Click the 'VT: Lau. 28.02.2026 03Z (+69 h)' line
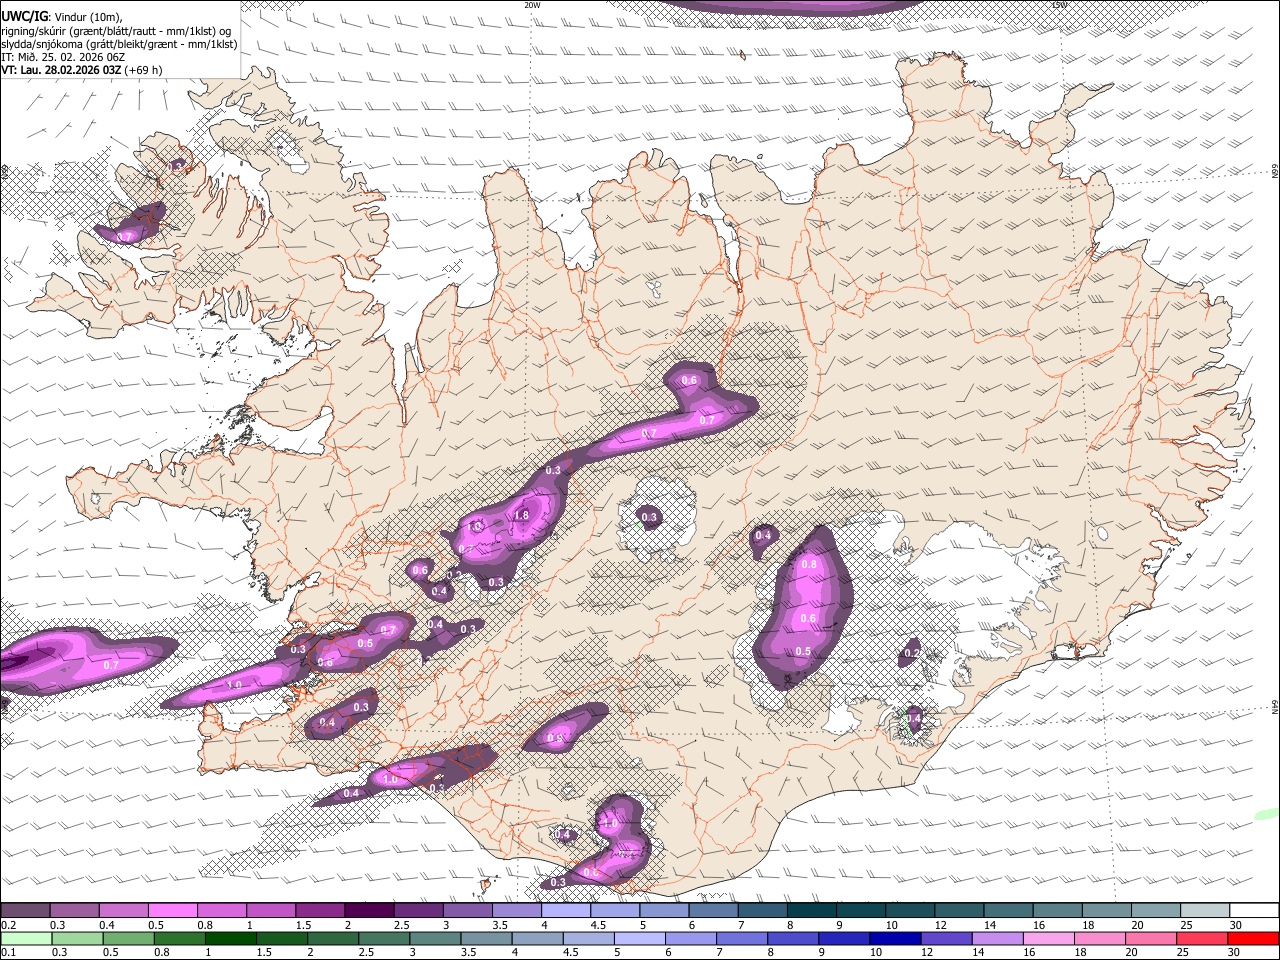Image resolution: width=1280 pixels, height=960 pixels. pyautogui.click(x=81, y=70)
